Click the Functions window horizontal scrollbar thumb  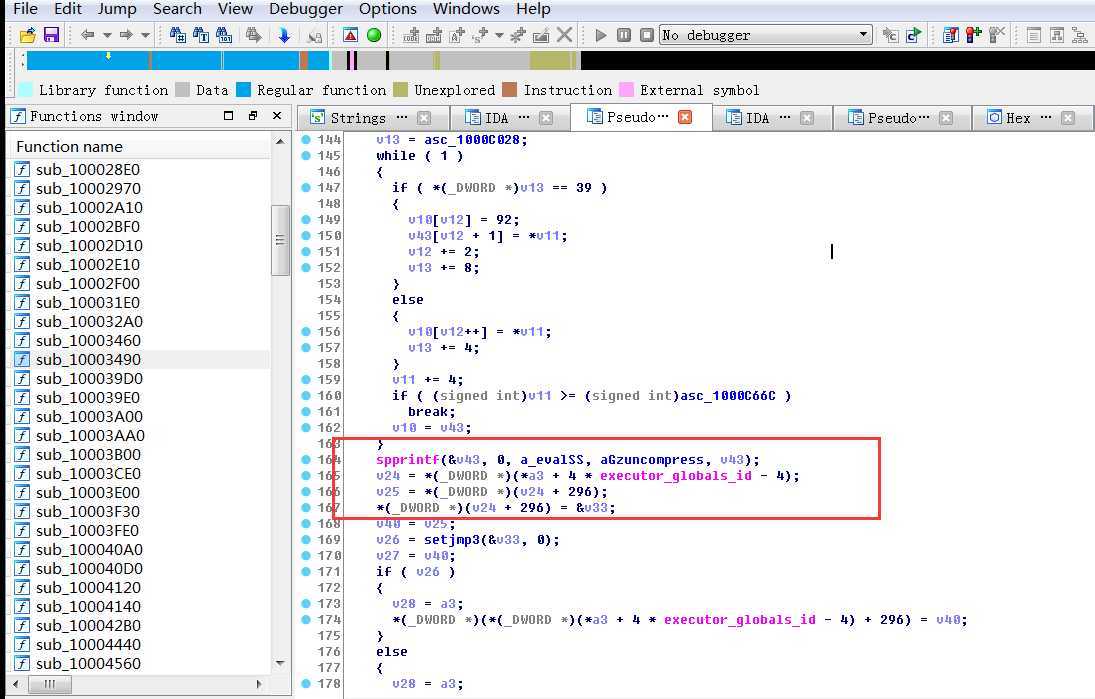tap(49, 684)
